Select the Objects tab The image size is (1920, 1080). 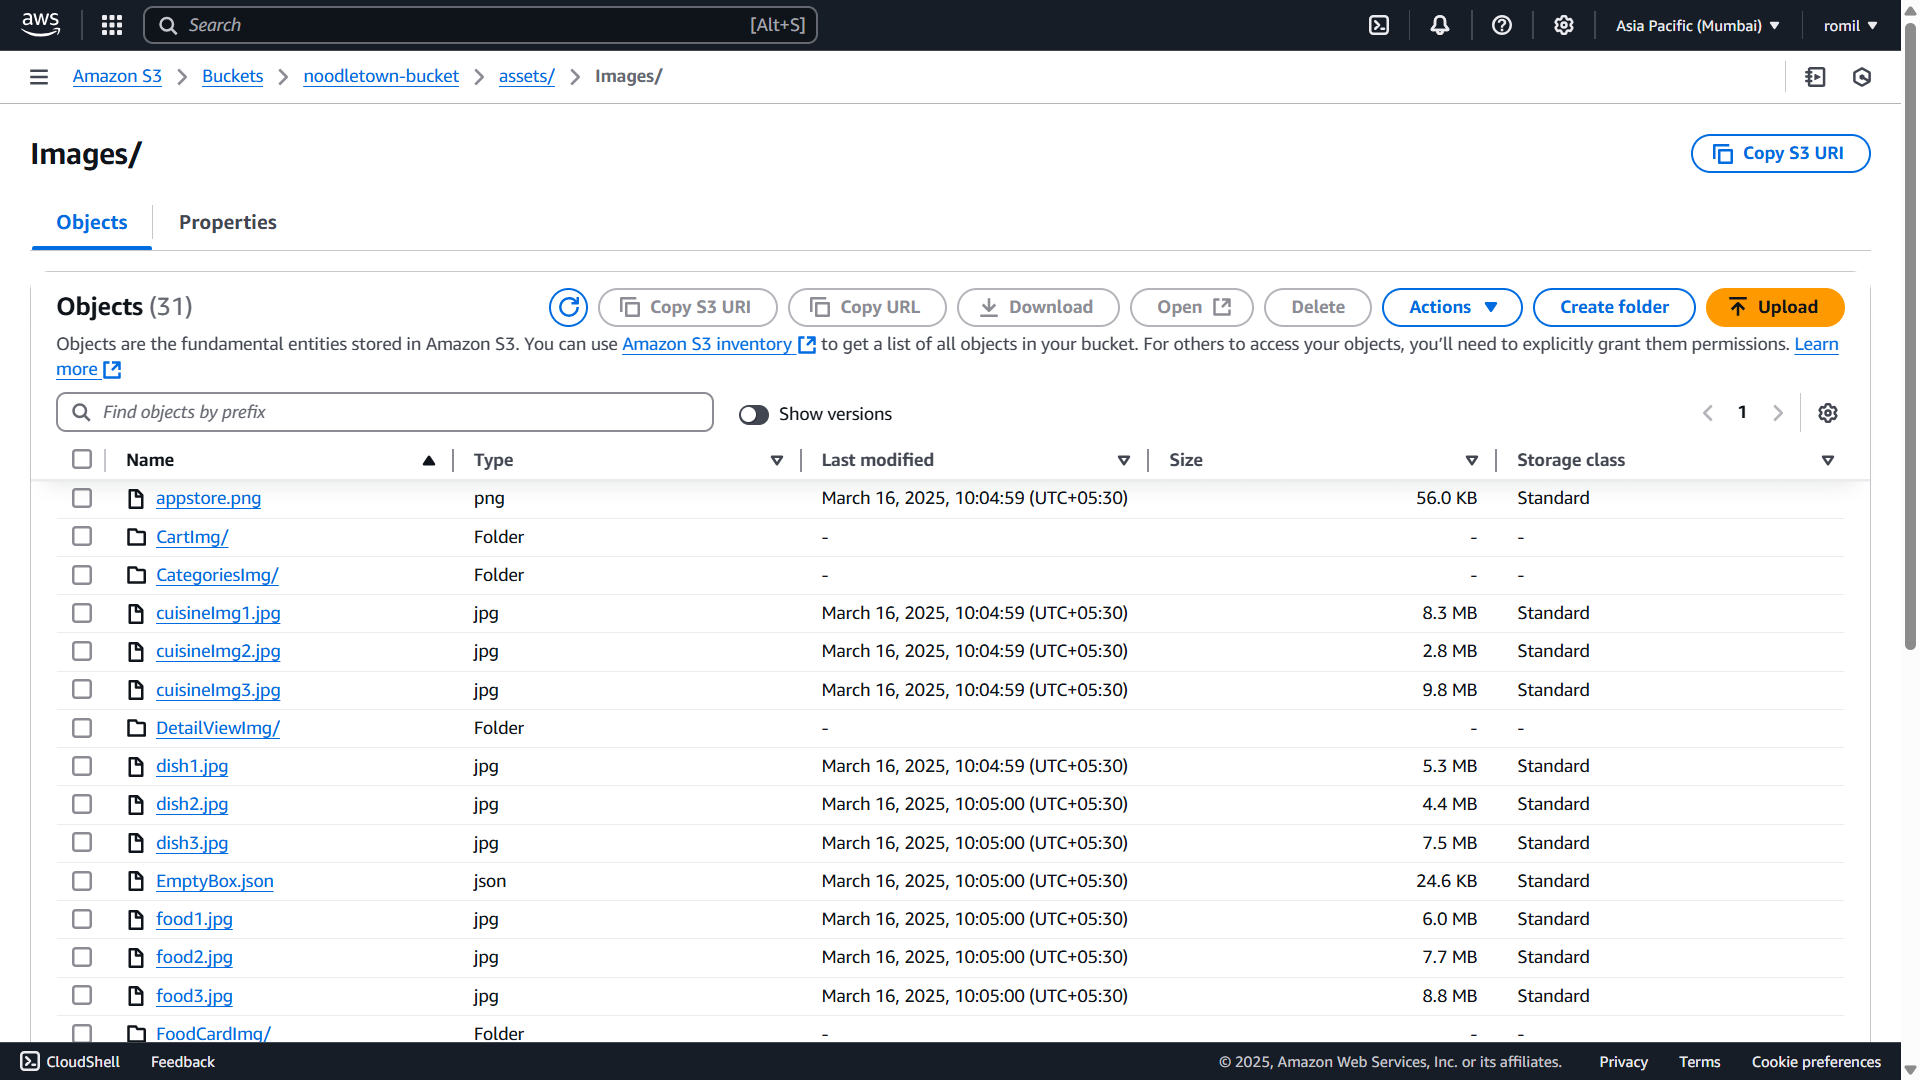(92, 222)
